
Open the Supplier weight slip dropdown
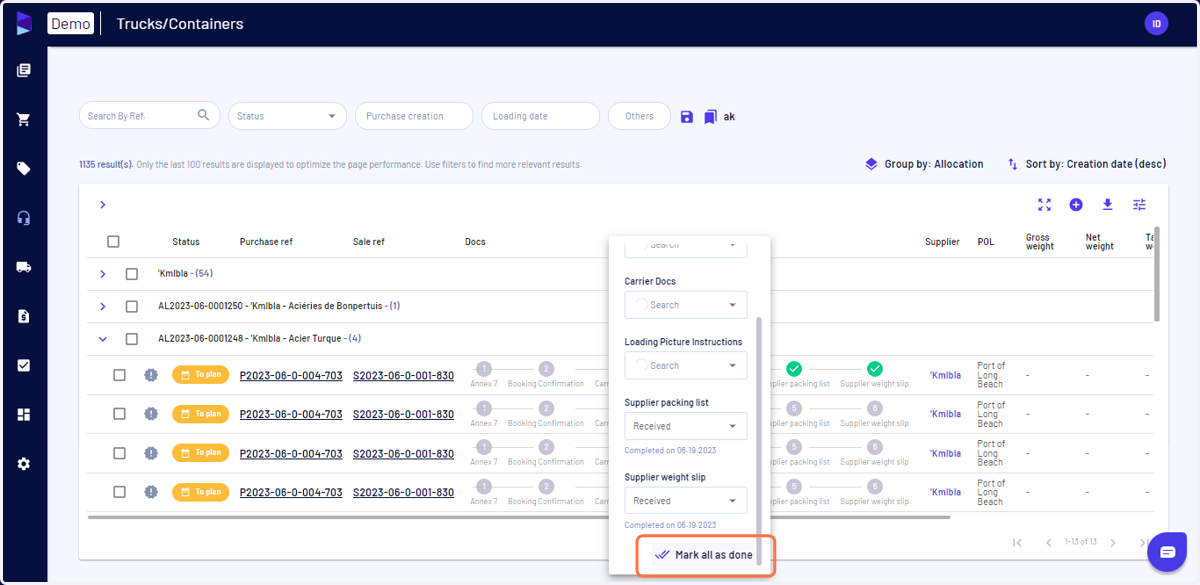pos(685,500)
